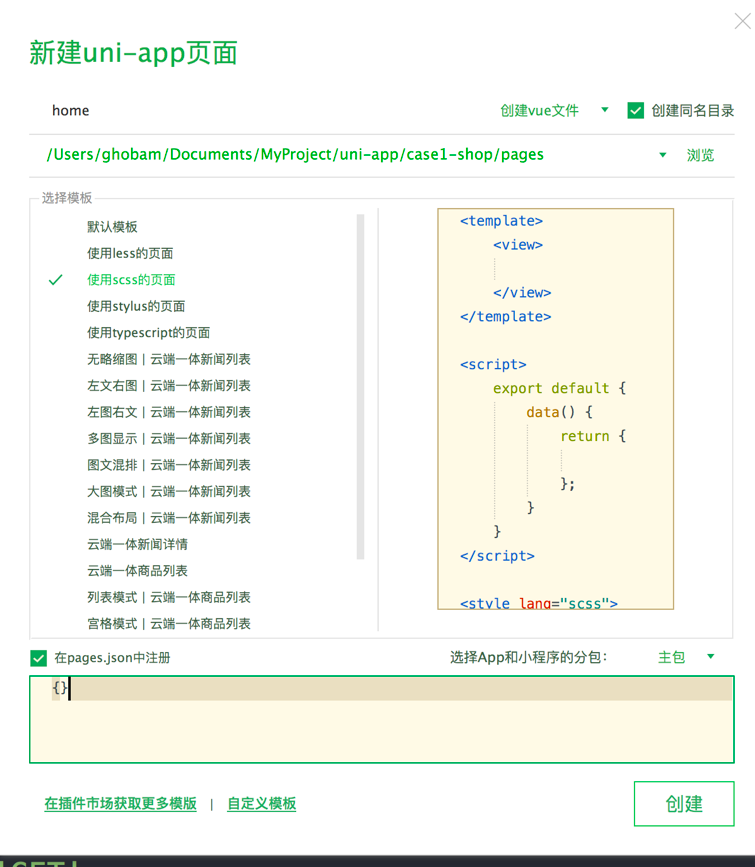Select 大图模式 | 云端一体新闻列表 template
755x867 pixels.
(169, 492)
